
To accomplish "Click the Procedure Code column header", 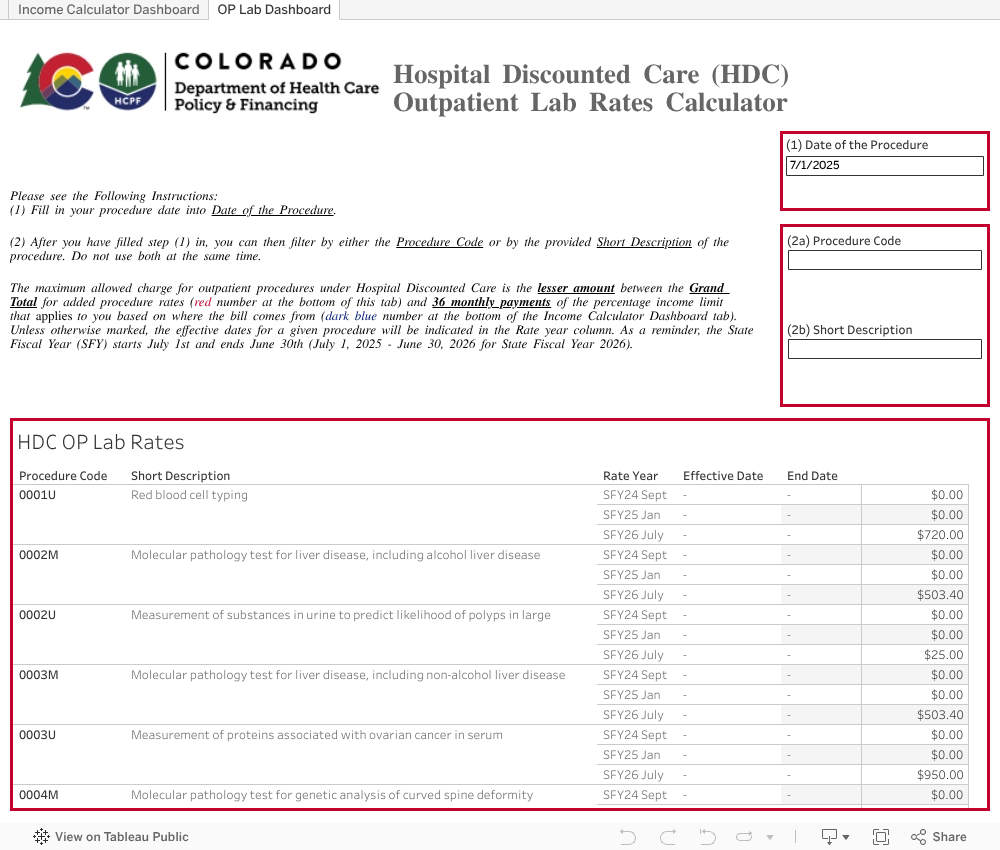I will [x=63, y=476].
